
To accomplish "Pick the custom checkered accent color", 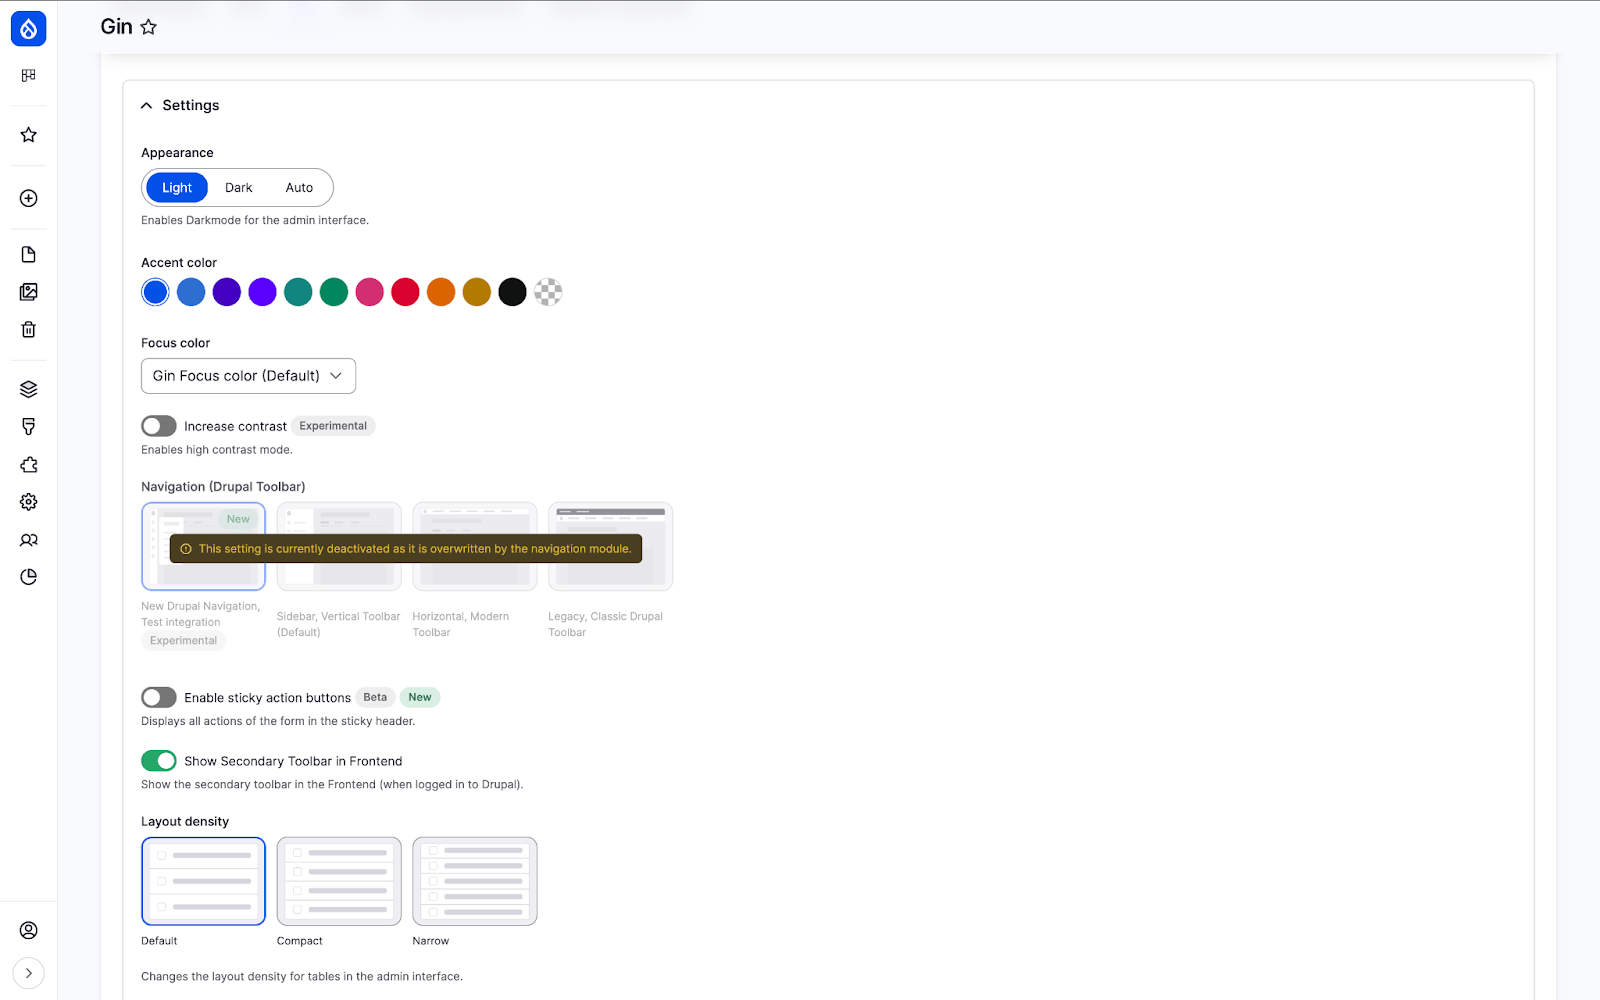I will [548, 292].
